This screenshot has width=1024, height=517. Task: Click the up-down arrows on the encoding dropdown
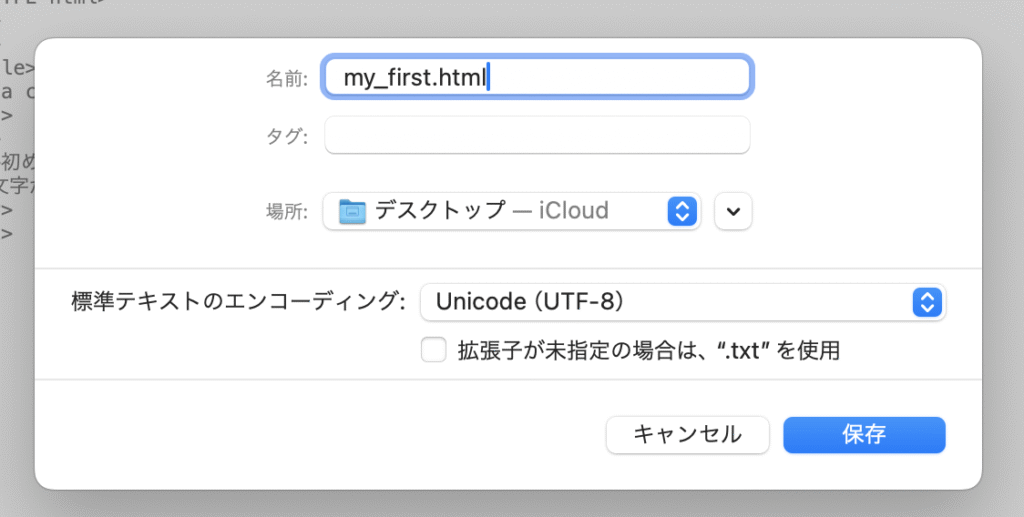click(x=927, y=302)
